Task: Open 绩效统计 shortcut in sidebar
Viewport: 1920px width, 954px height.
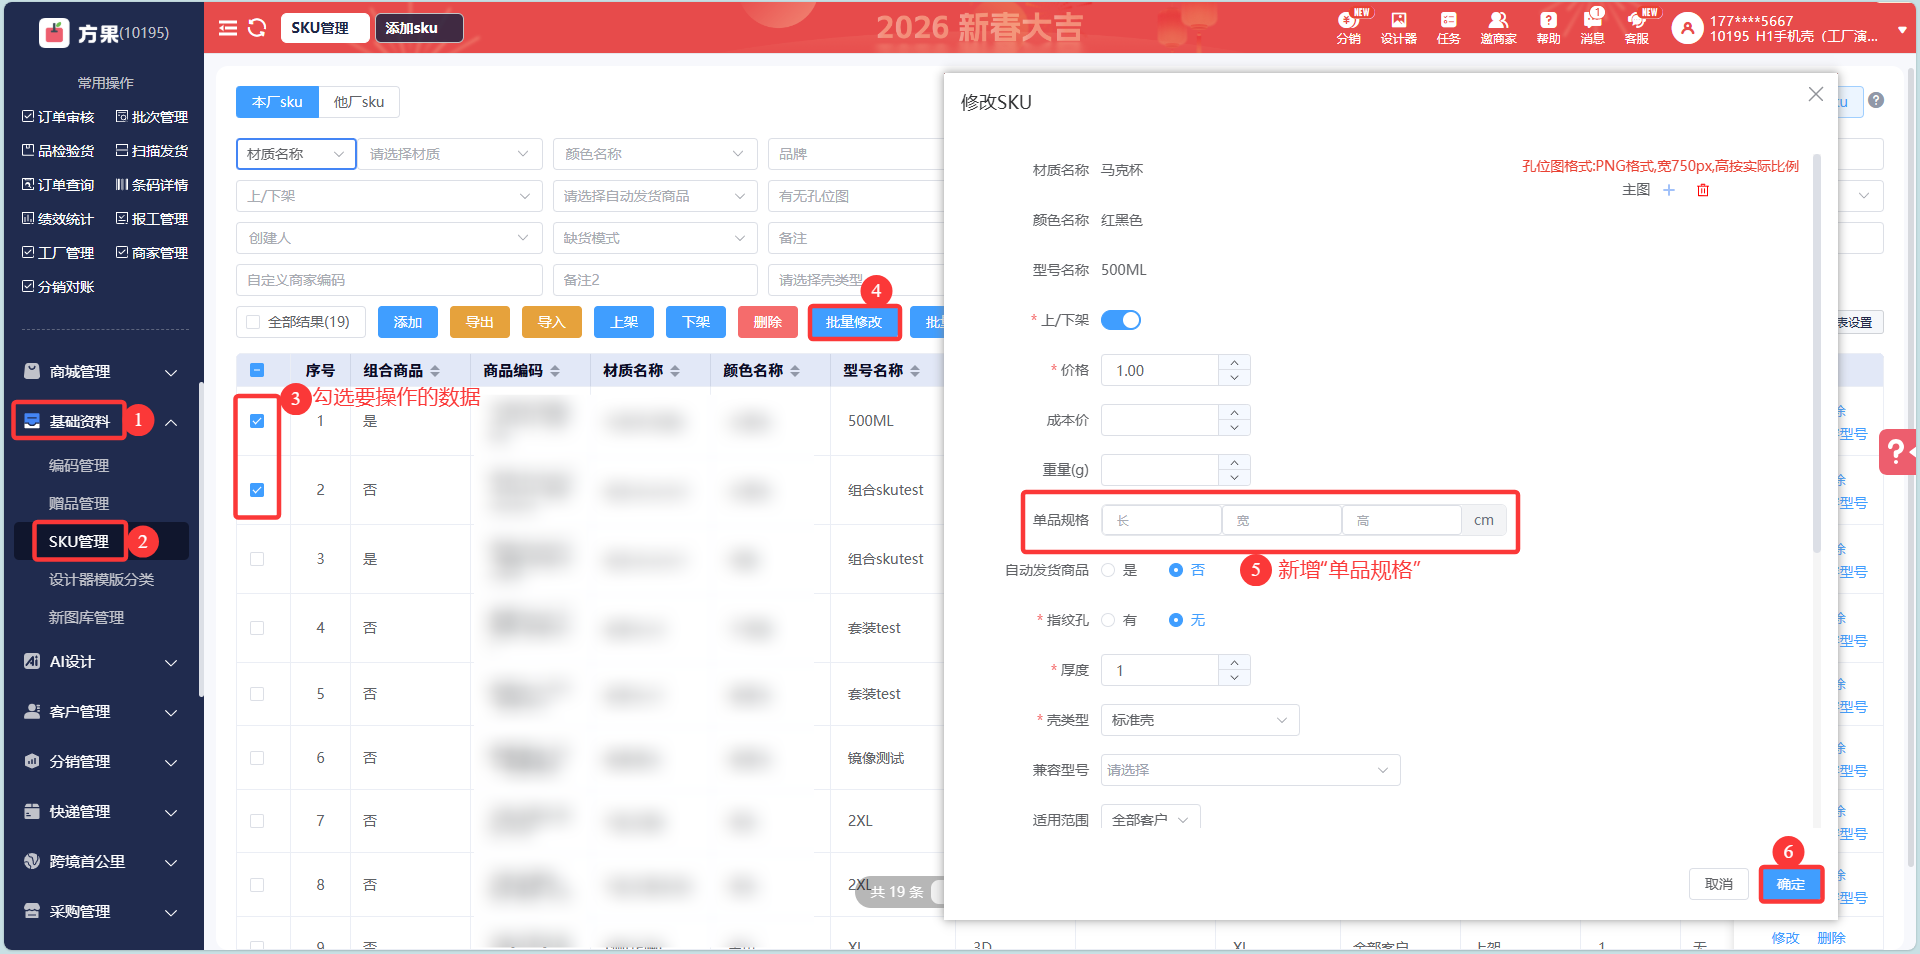Action: coord(58,219)
